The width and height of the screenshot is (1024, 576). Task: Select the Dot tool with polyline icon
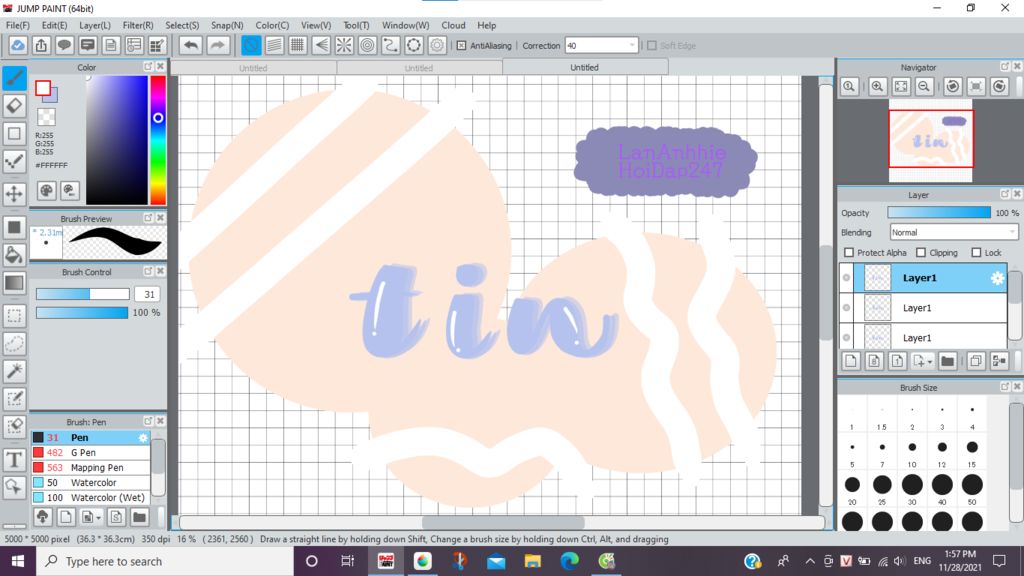(14, 161)
